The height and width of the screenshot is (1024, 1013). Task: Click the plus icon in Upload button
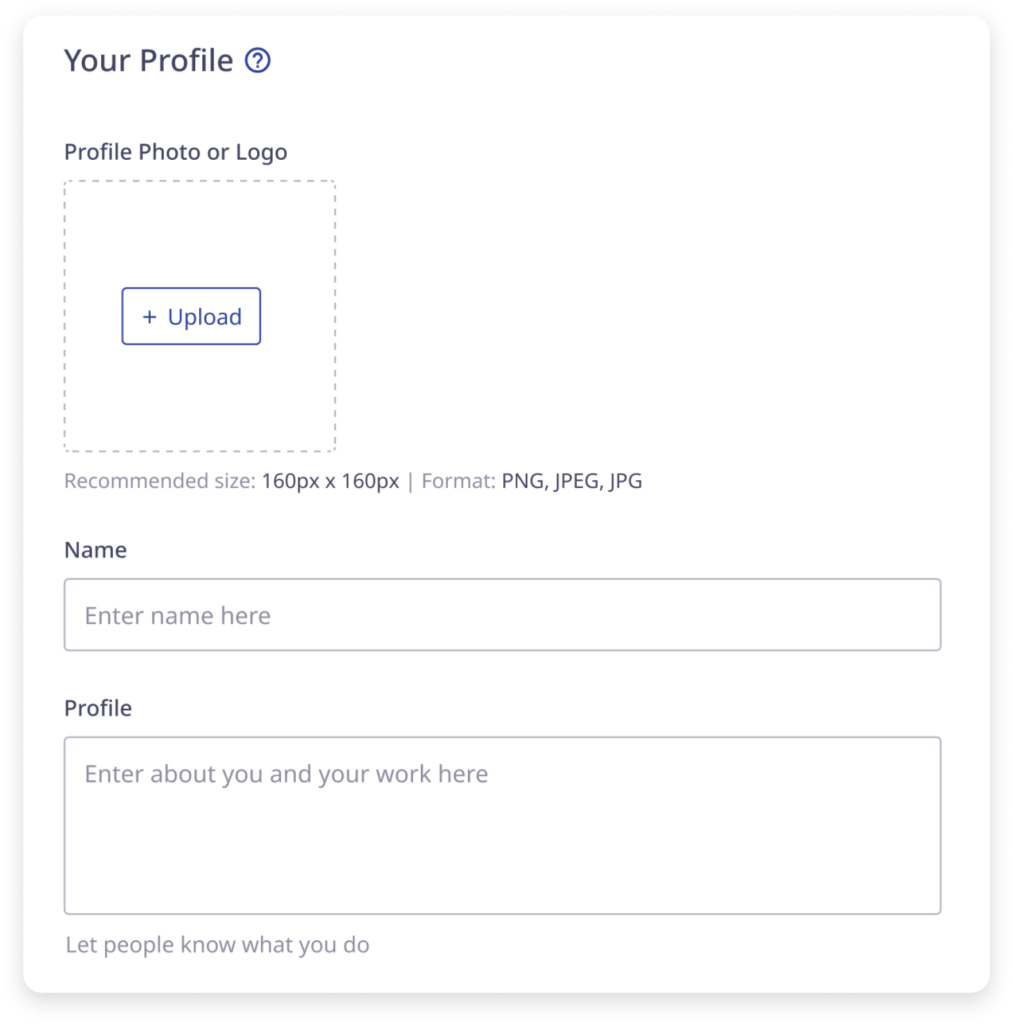(150, 317)
